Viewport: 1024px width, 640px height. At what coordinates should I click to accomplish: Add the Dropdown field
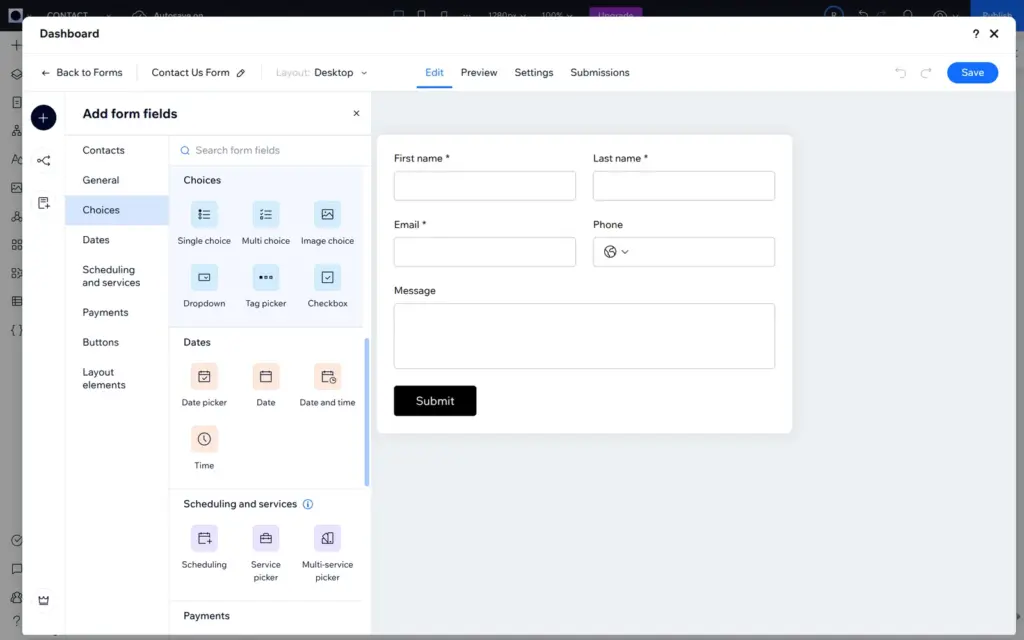click(x=204, y=286)
